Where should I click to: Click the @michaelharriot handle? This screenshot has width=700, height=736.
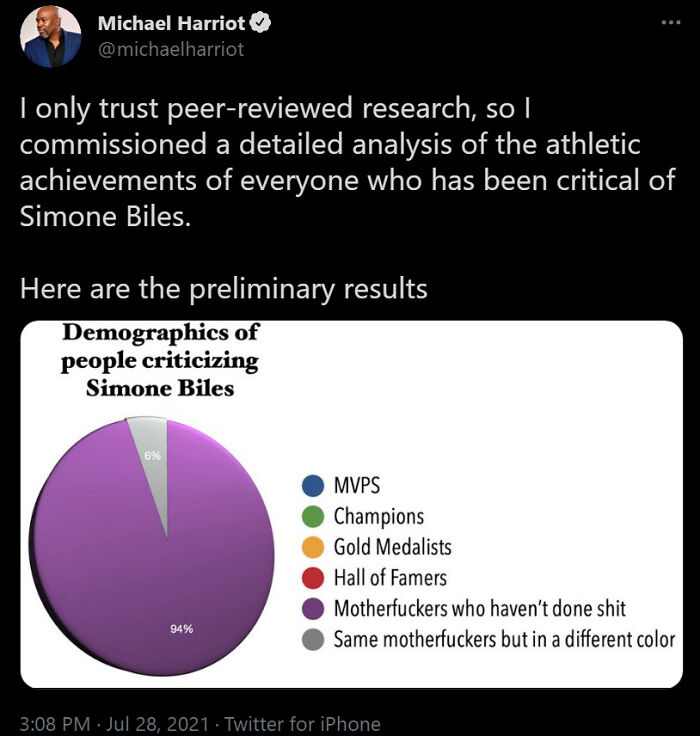click(x=171, y=48)
